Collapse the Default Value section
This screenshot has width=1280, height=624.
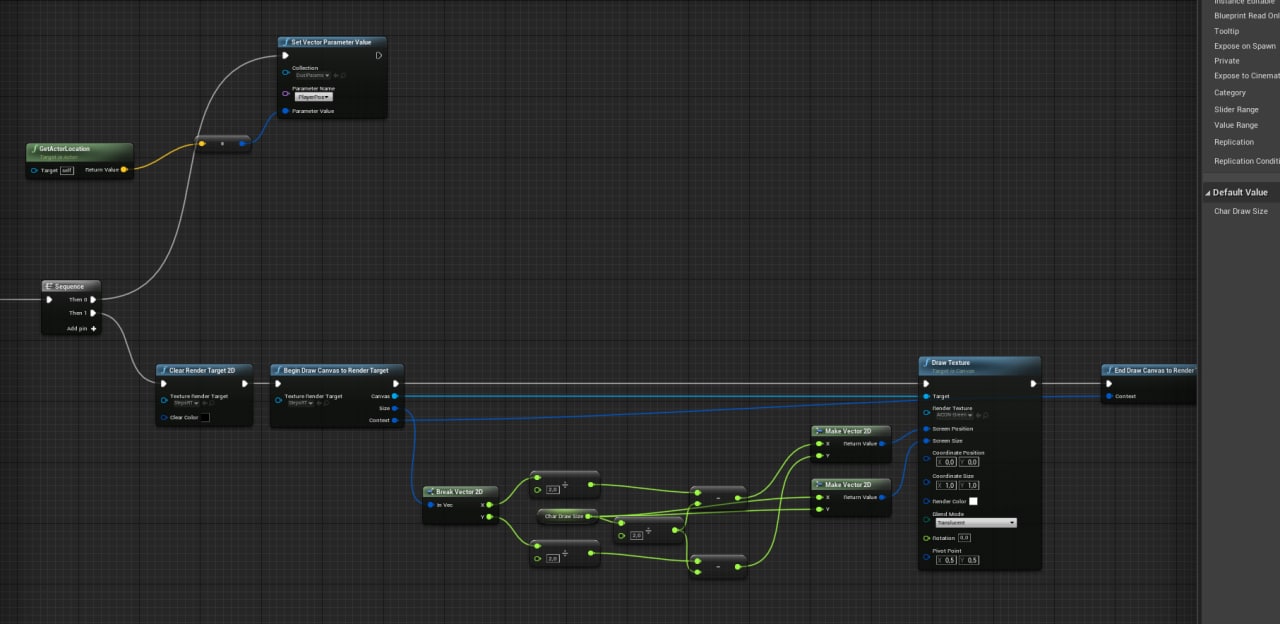(1207, 192)
